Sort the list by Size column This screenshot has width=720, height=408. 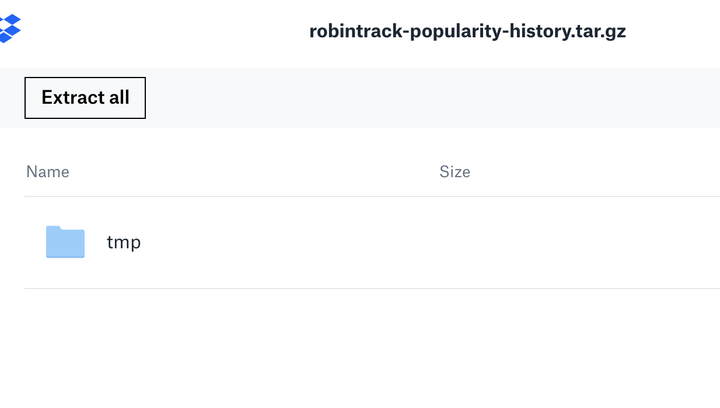(455, 172)
